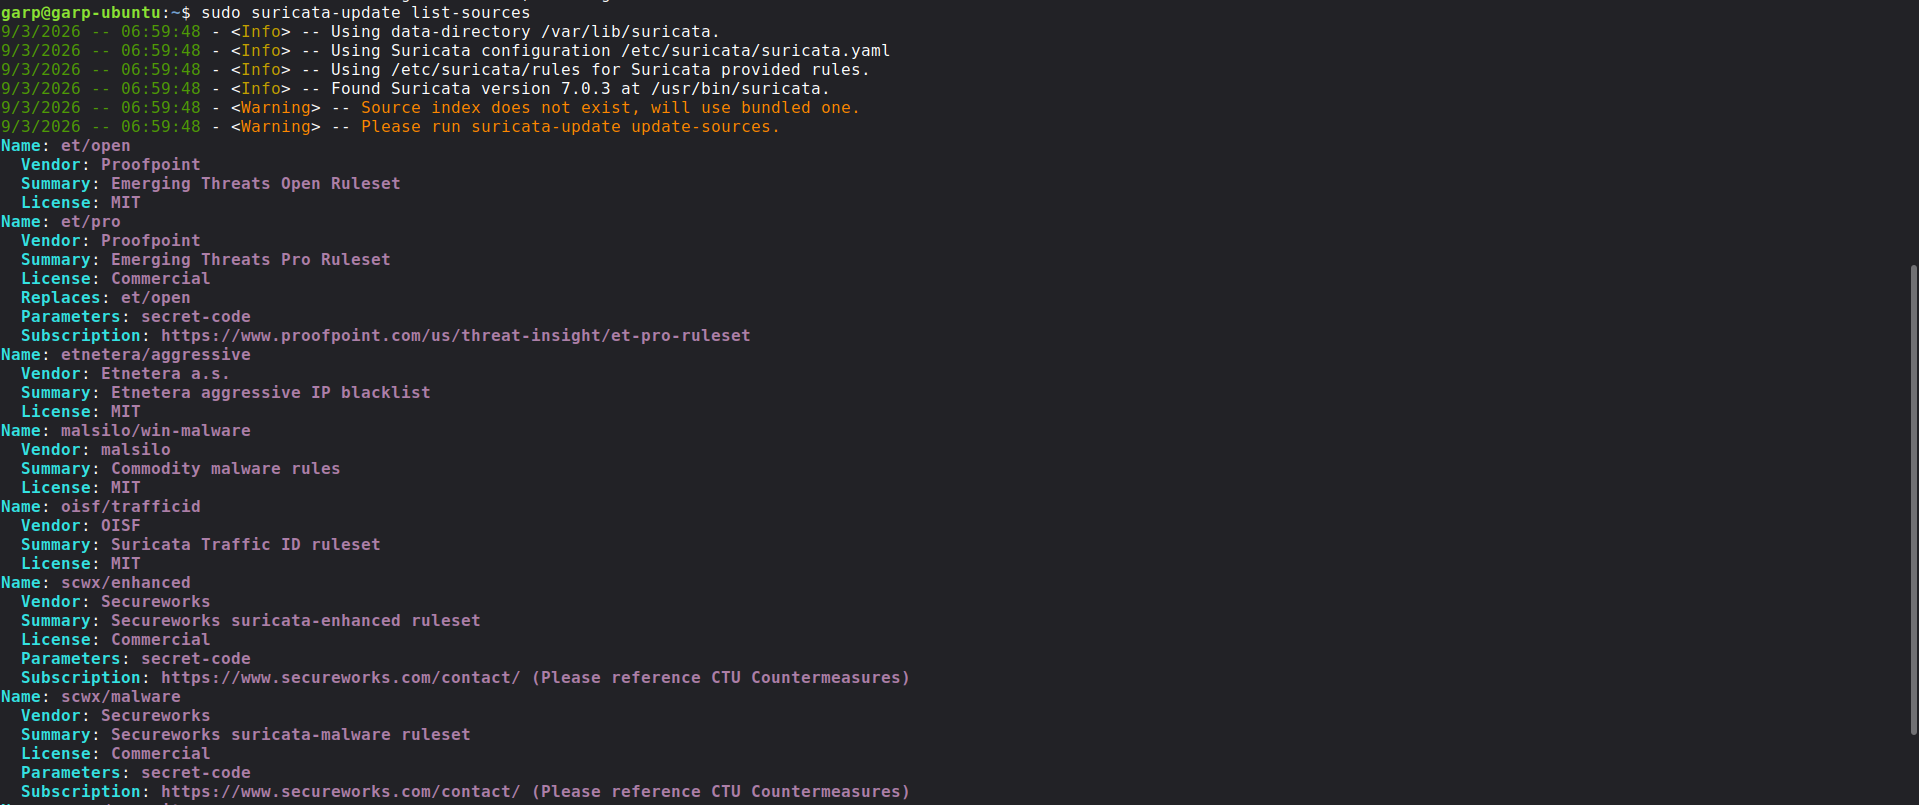
Task: Click the "Suricata Traffic ID ruleset" summary text
Action: pos(245,545)
